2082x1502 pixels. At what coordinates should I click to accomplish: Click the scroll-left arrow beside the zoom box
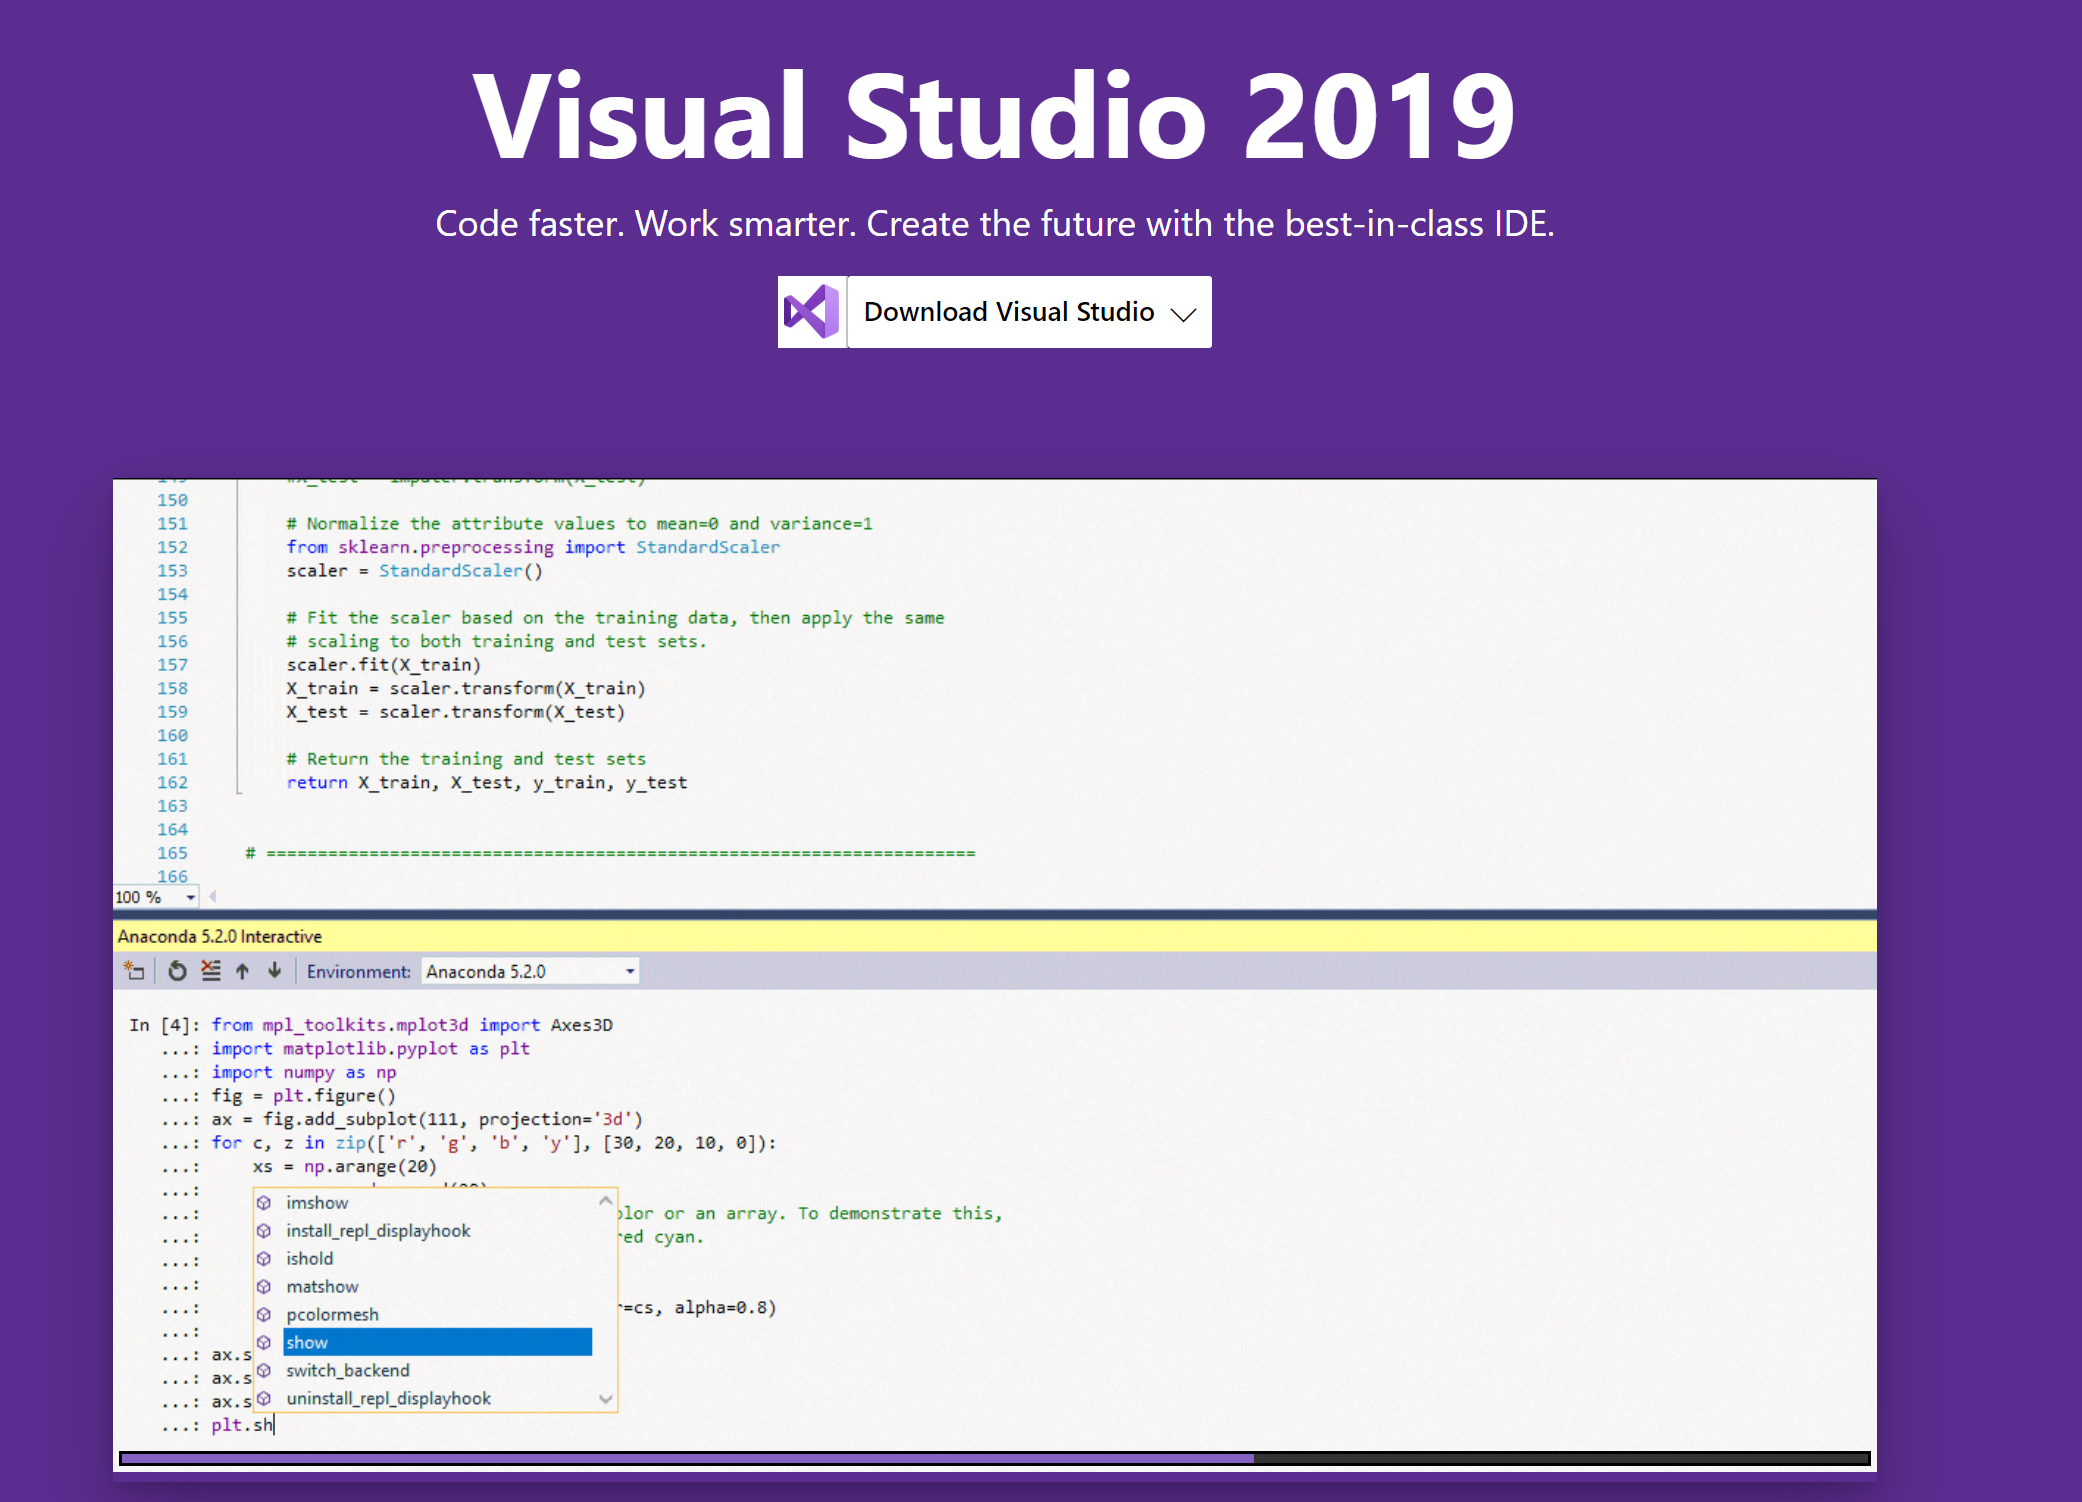point(212,897)
